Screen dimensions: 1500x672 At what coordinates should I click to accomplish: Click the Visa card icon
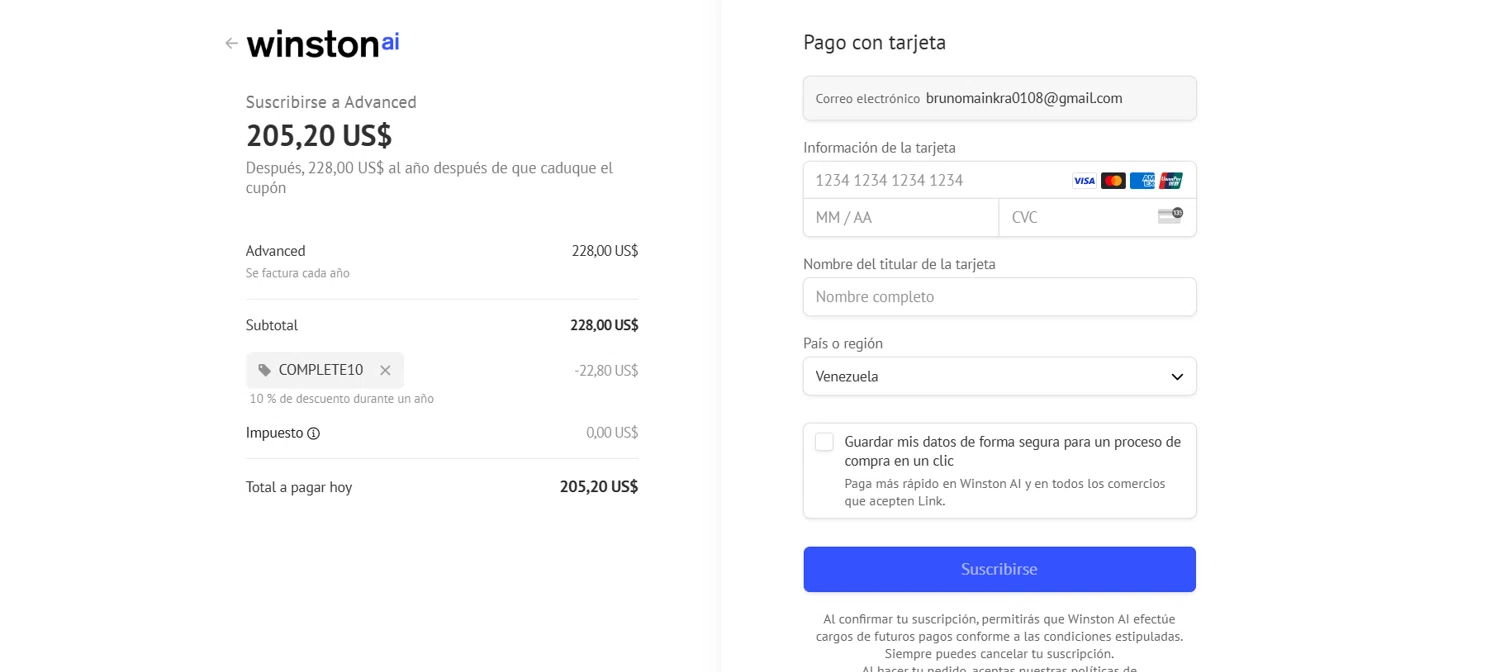point(1084,181)
